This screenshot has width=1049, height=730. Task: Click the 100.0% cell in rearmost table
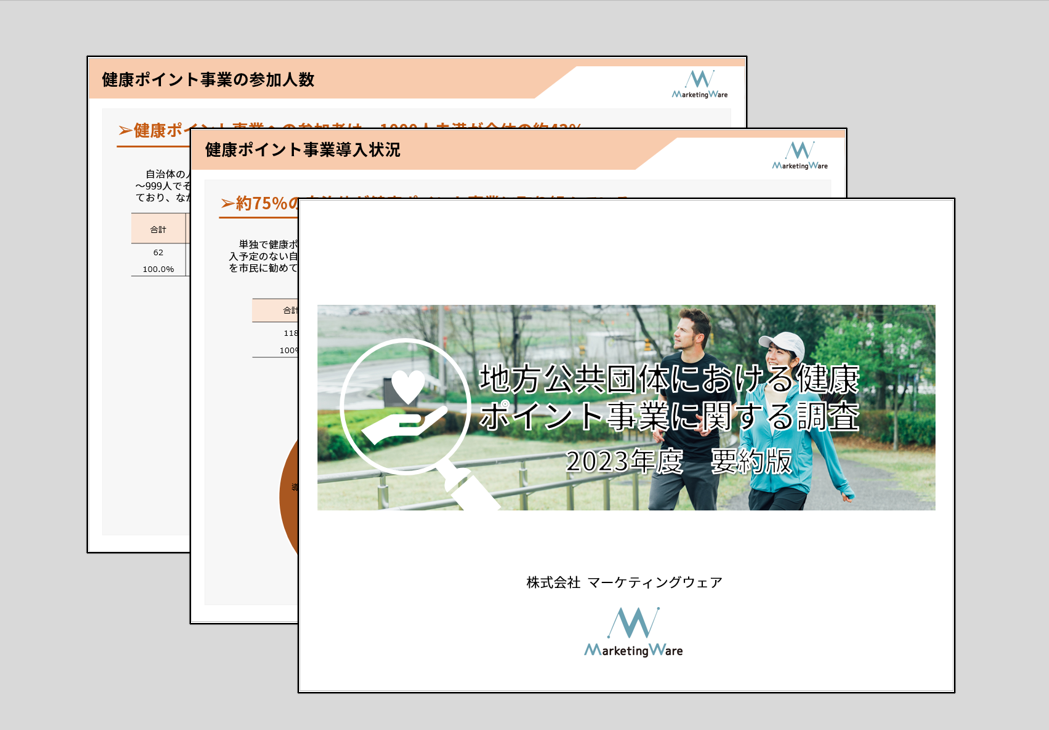[x=158, y=269]
